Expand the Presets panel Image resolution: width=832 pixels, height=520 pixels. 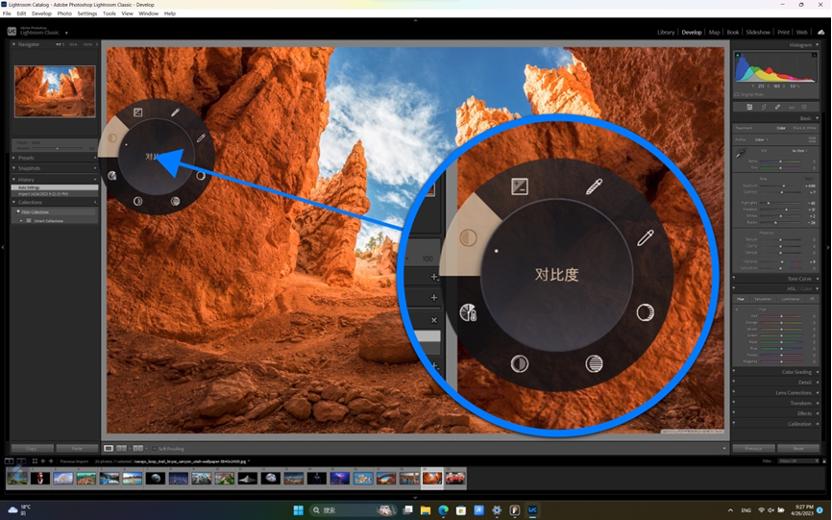tap(14, 158)
